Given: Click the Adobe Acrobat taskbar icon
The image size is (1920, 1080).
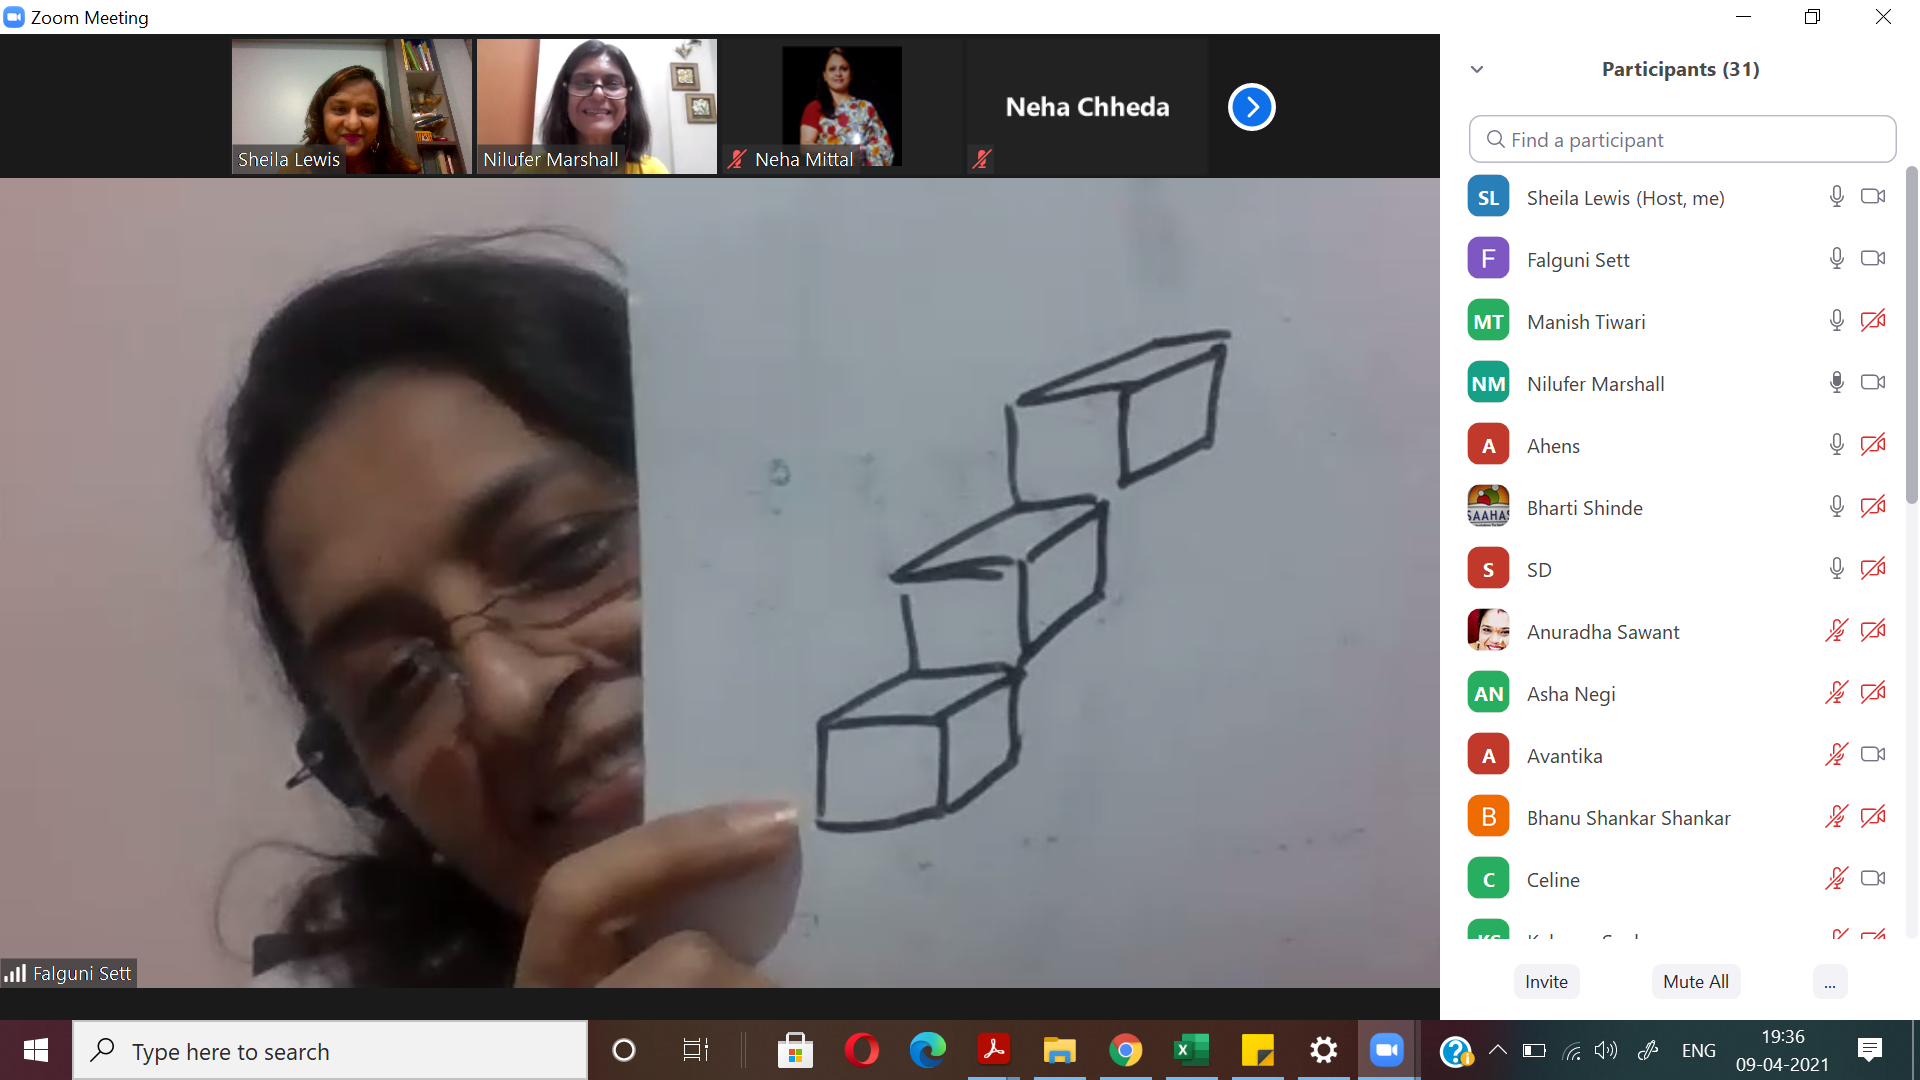Looking at the screenshot, I should coord(993,1050).
